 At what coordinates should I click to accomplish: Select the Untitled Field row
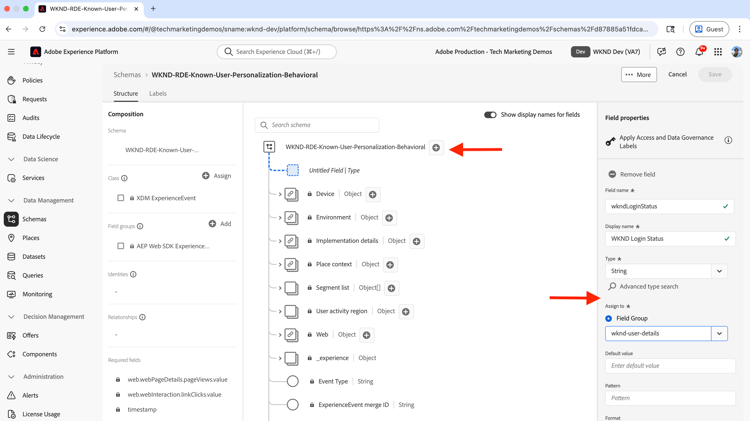click(x=334, y=170)
